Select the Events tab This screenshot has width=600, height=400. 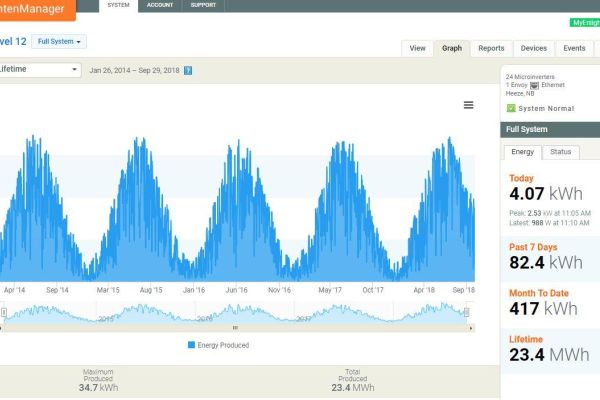[x=574, y=48]
